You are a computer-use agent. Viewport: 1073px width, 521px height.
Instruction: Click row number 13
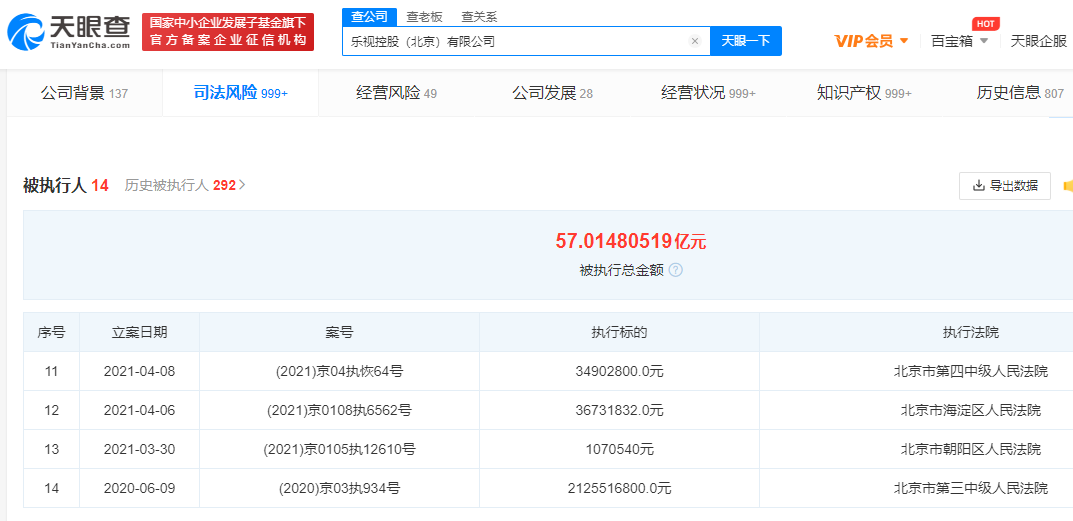pyautogui.click(x=51, y=450)
